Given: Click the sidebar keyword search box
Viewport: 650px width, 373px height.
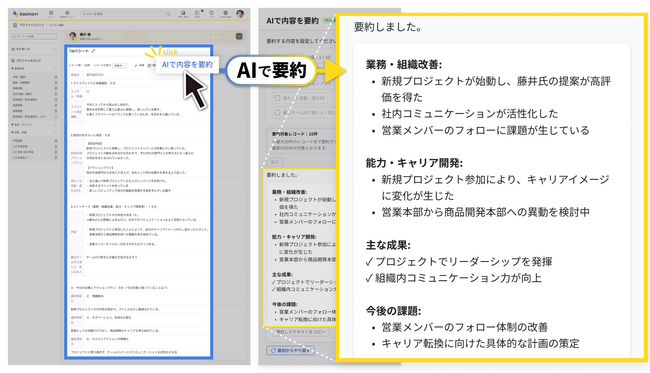Looking at the screenshot, I should pyautogui.click(x=34, y=36).
